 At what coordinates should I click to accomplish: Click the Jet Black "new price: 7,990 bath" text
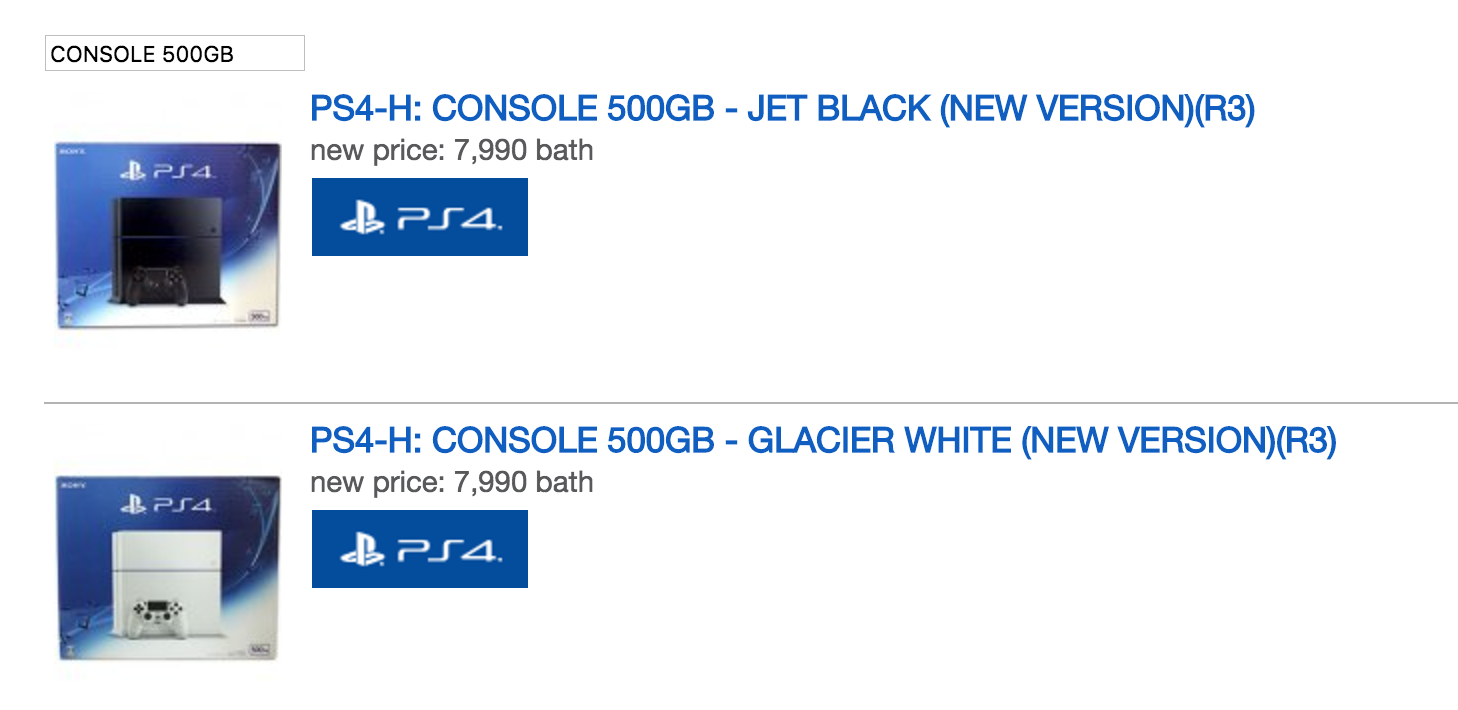point(451,151)
